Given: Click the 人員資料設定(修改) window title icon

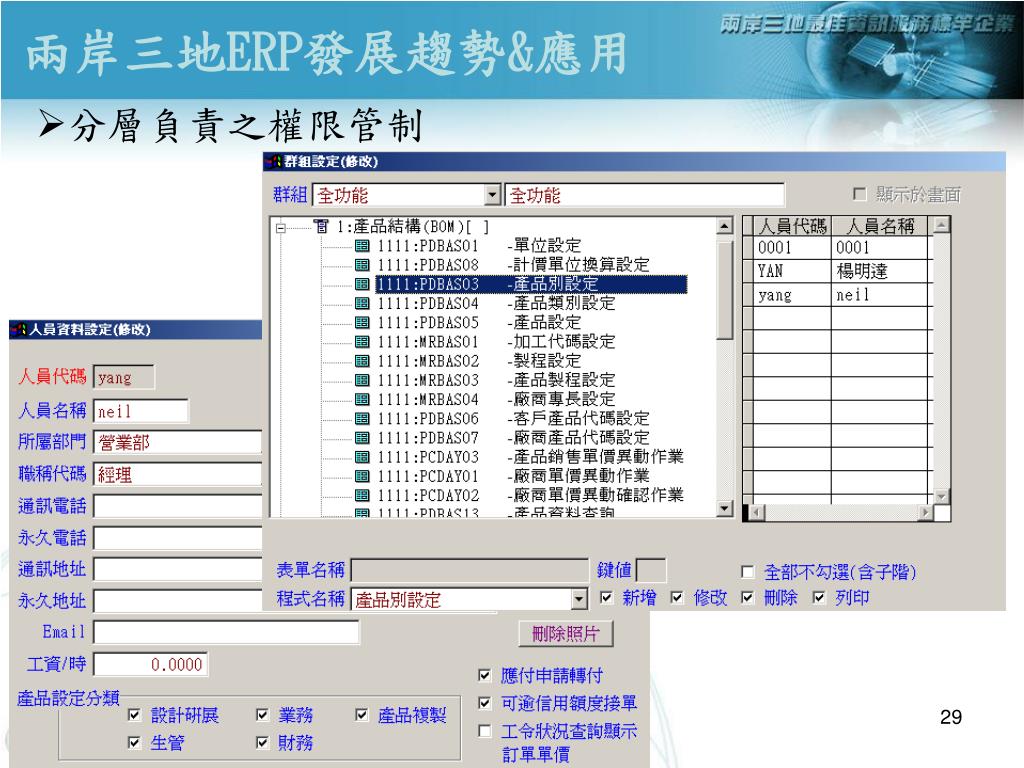Looking at the screenshot, I should tap(20, 330).
